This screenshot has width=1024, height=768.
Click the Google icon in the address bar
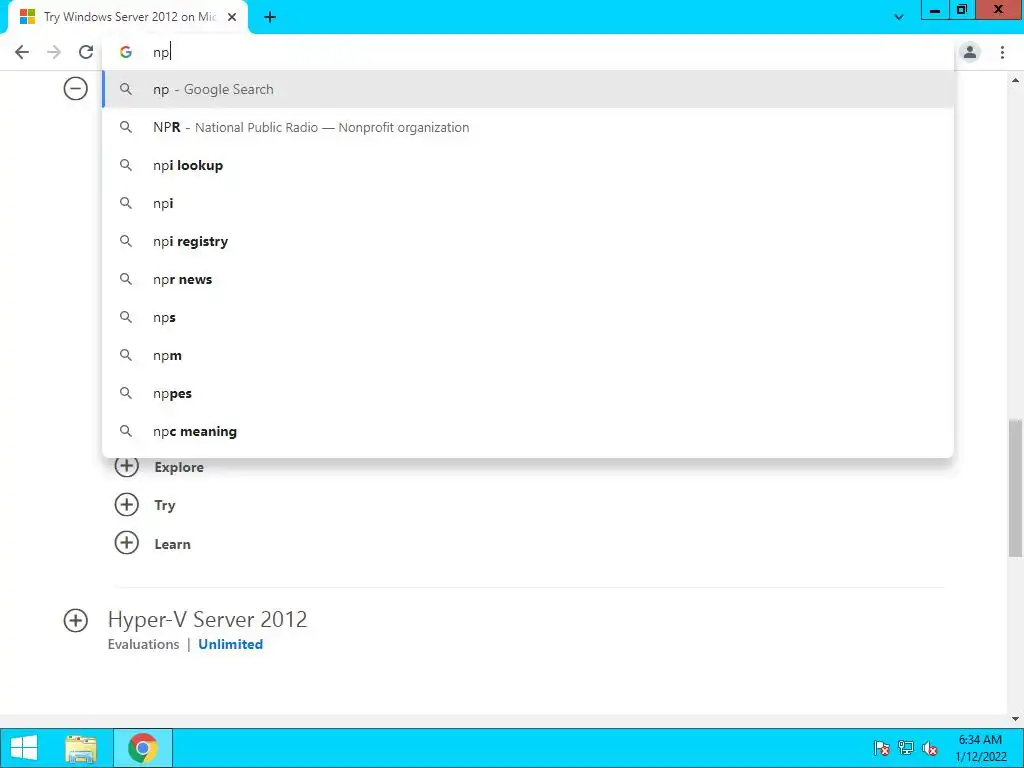[125, 52]
